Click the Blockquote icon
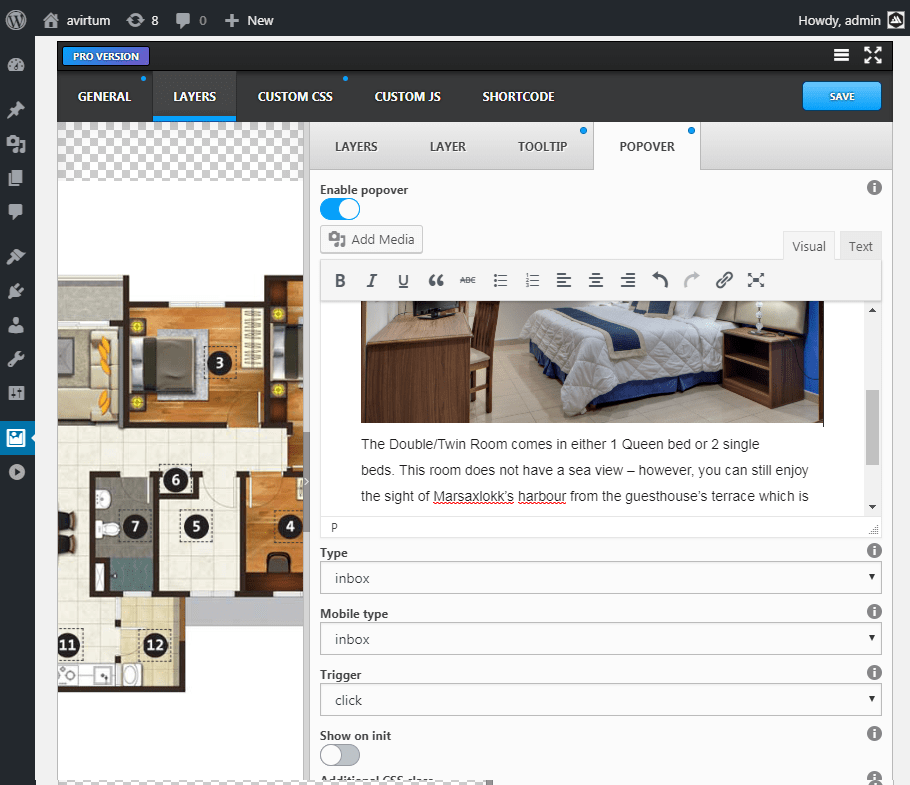Screen dimensions: 910x785 [435, 281]
